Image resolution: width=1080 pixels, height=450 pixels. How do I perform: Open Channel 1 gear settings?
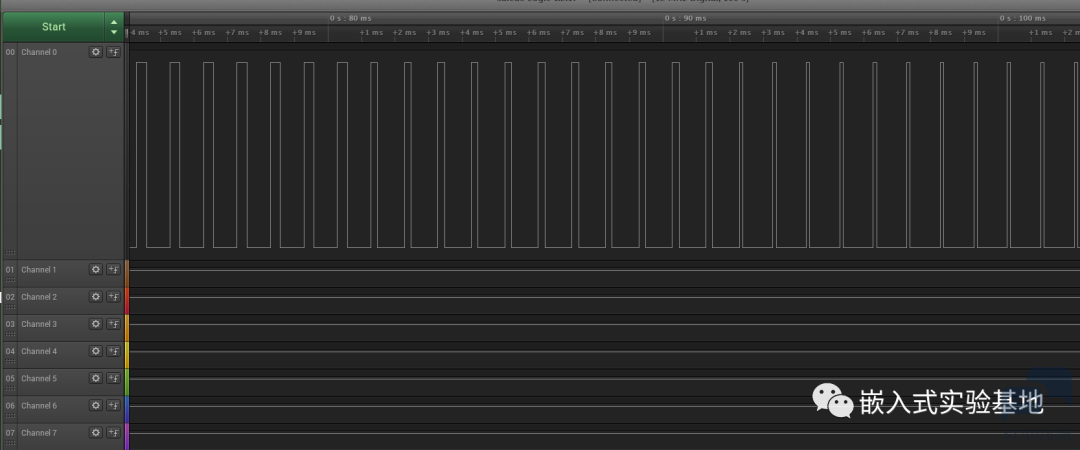pos(96,269)
